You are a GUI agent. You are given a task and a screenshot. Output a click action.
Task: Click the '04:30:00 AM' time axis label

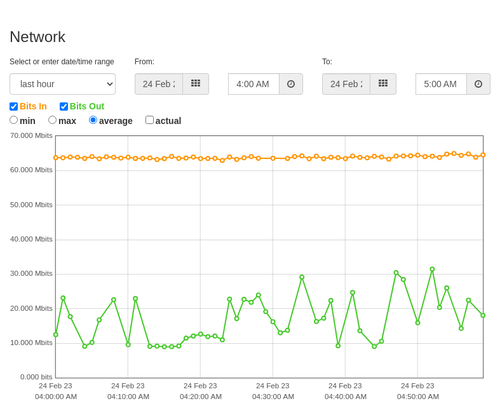coord(273,397)
